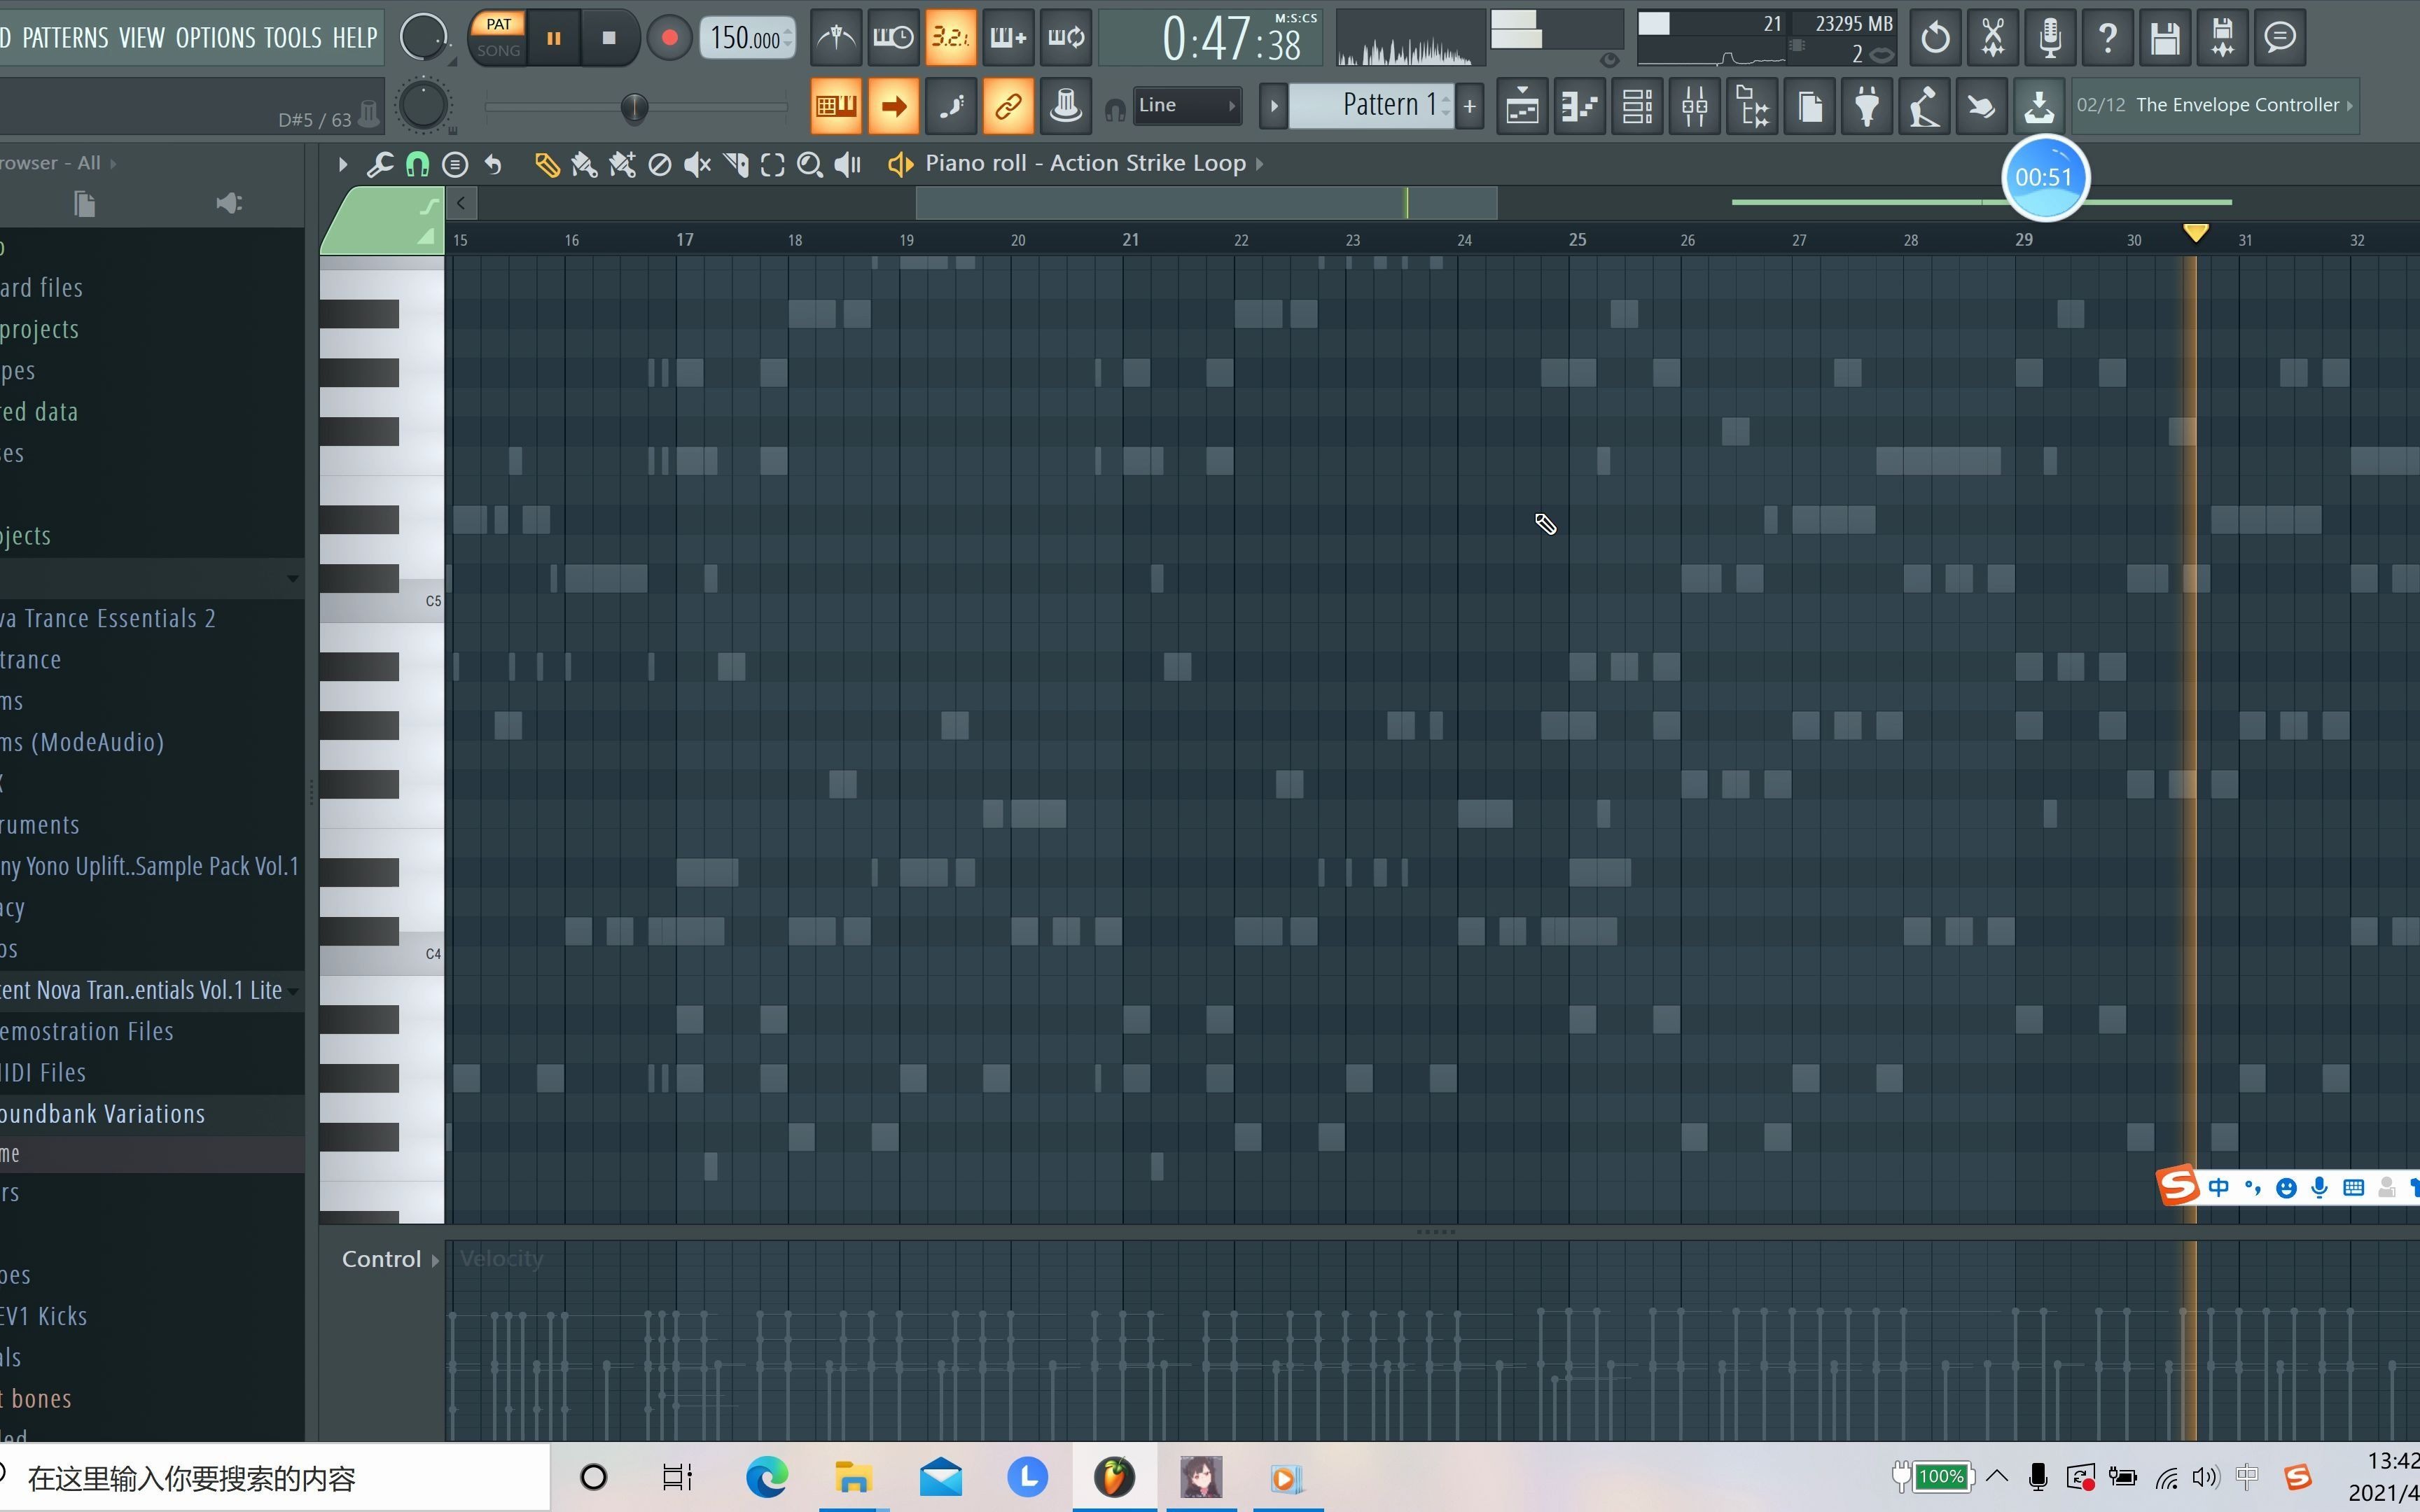The height and width of the screenshot is (1512, 2420).
Task: Toggle the metronome
Action: pyautogui.click(x=836, y=38)
